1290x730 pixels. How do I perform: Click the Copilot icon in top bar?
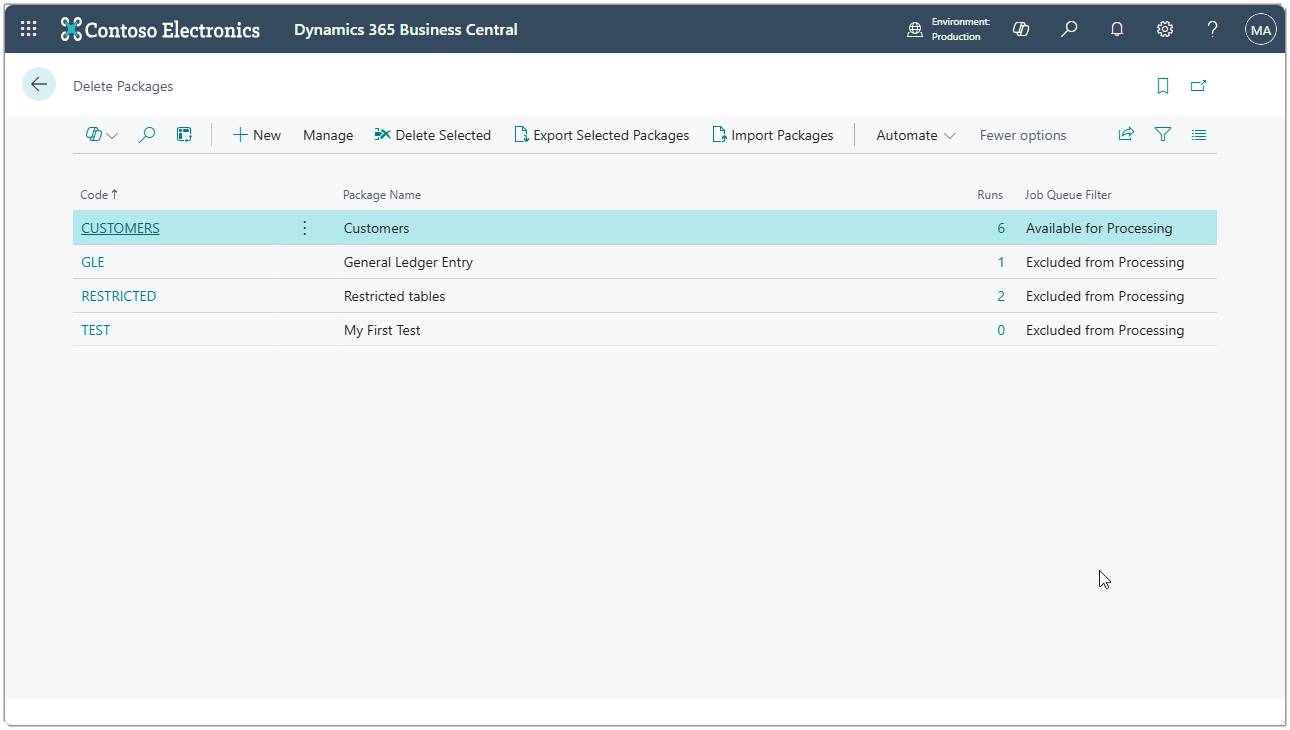1021,30
